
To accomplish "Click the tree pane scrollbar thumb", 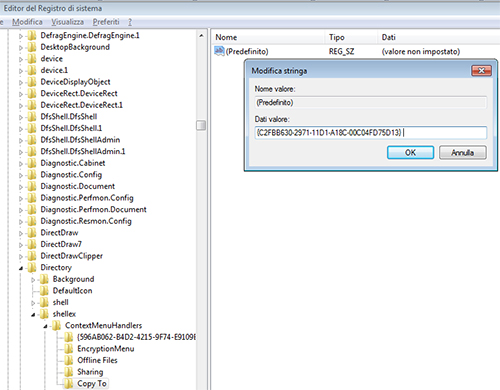I will (201, 125).
